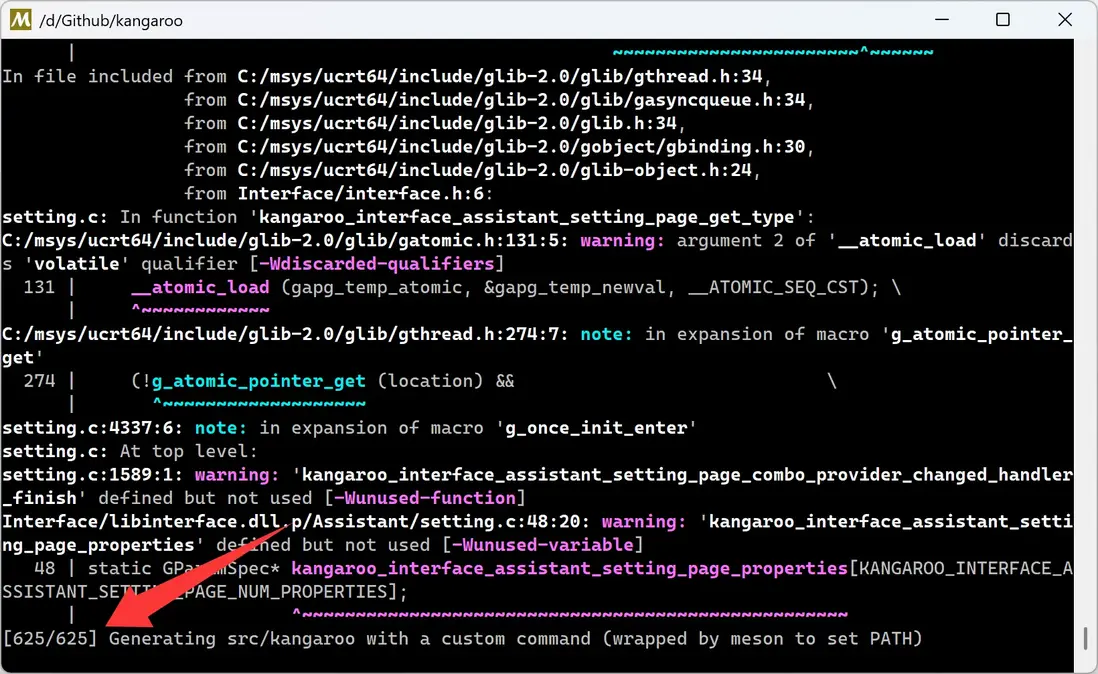
Task: Click the highlighted 'g_atomic_pointer_get' on line 274
Action: click(x=258, y=381)
